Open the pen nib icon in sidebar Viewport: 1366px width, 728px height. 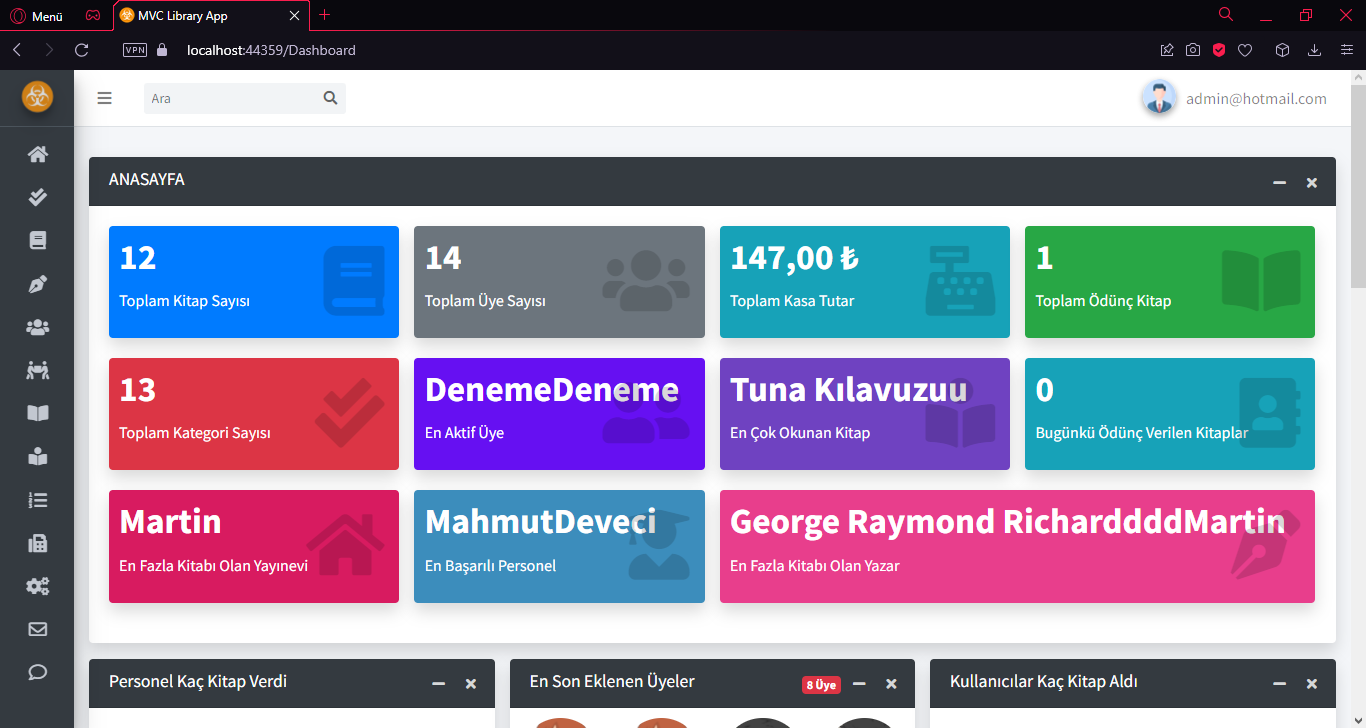tap(37, 284)
